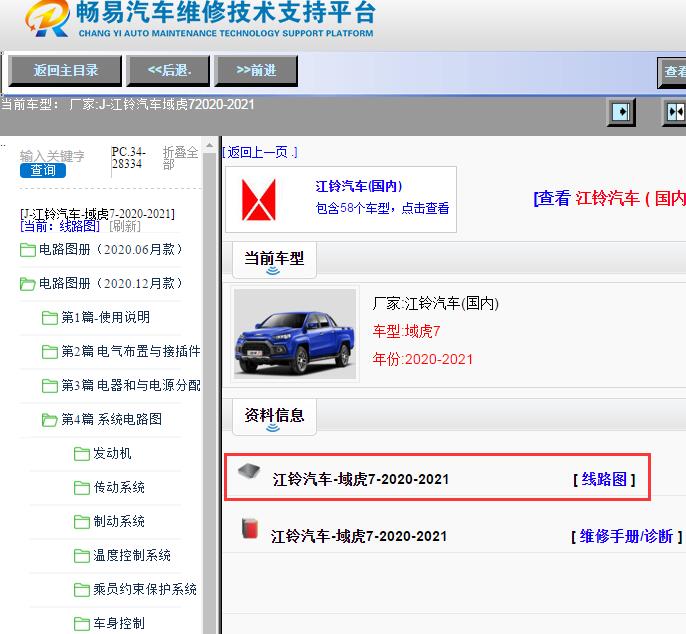Click the open folder icon of 电路图册 2020.12月款

28,284
